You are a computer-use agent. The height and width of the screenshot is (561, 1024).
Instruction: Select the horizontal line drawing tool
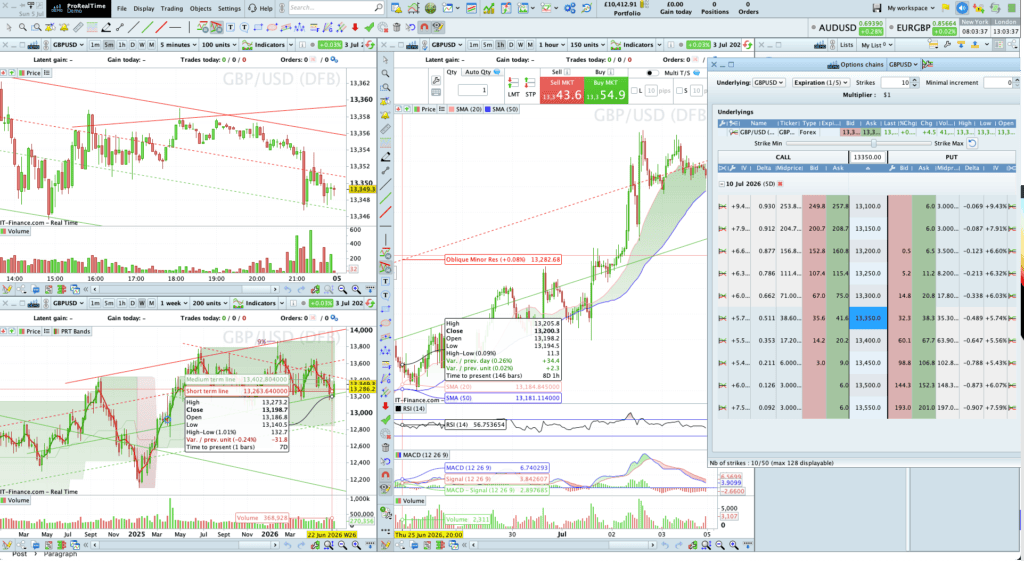pos(175,27)
